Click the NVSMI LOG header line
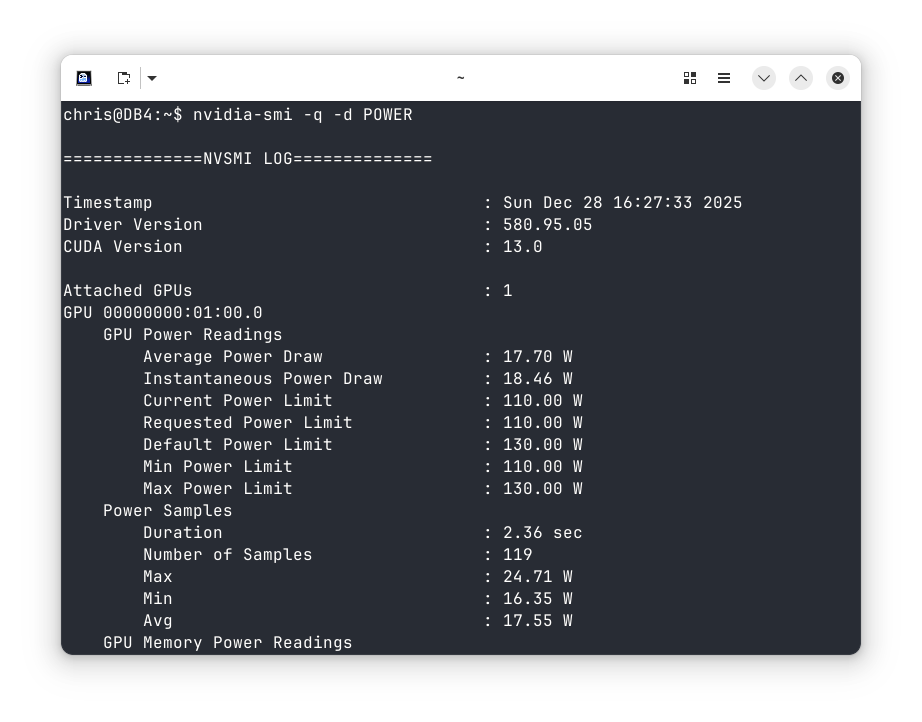The width and height of the screenshot is (922, 722). [x=247, y=159]
